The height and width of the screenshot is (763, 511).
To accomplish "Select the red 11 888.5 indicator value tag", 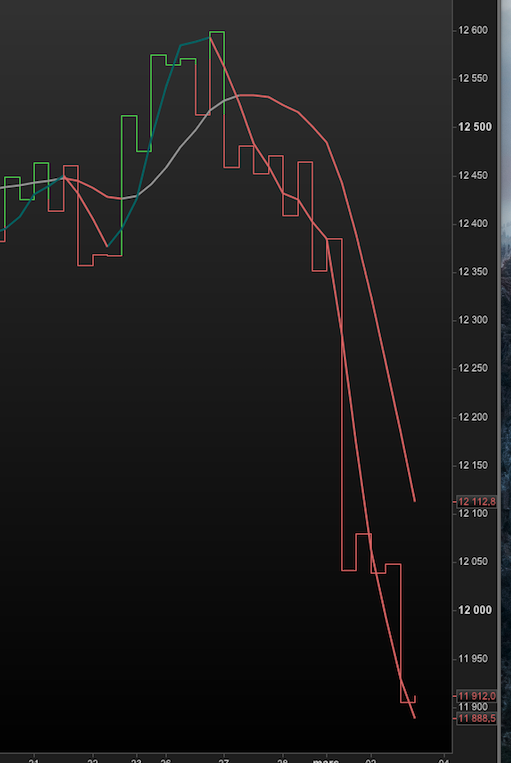I will (x=476, y=718).
